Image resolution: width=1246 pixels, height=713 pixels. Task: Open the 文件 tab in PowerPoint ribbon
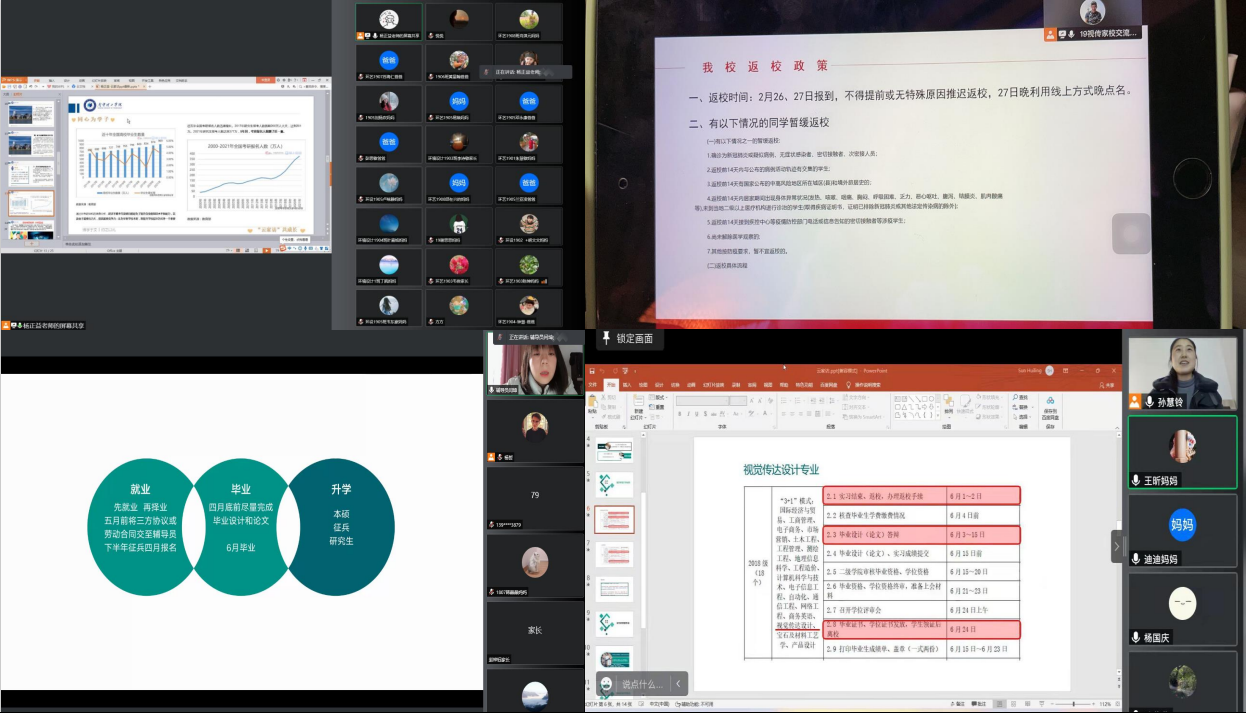pos(594,384)
